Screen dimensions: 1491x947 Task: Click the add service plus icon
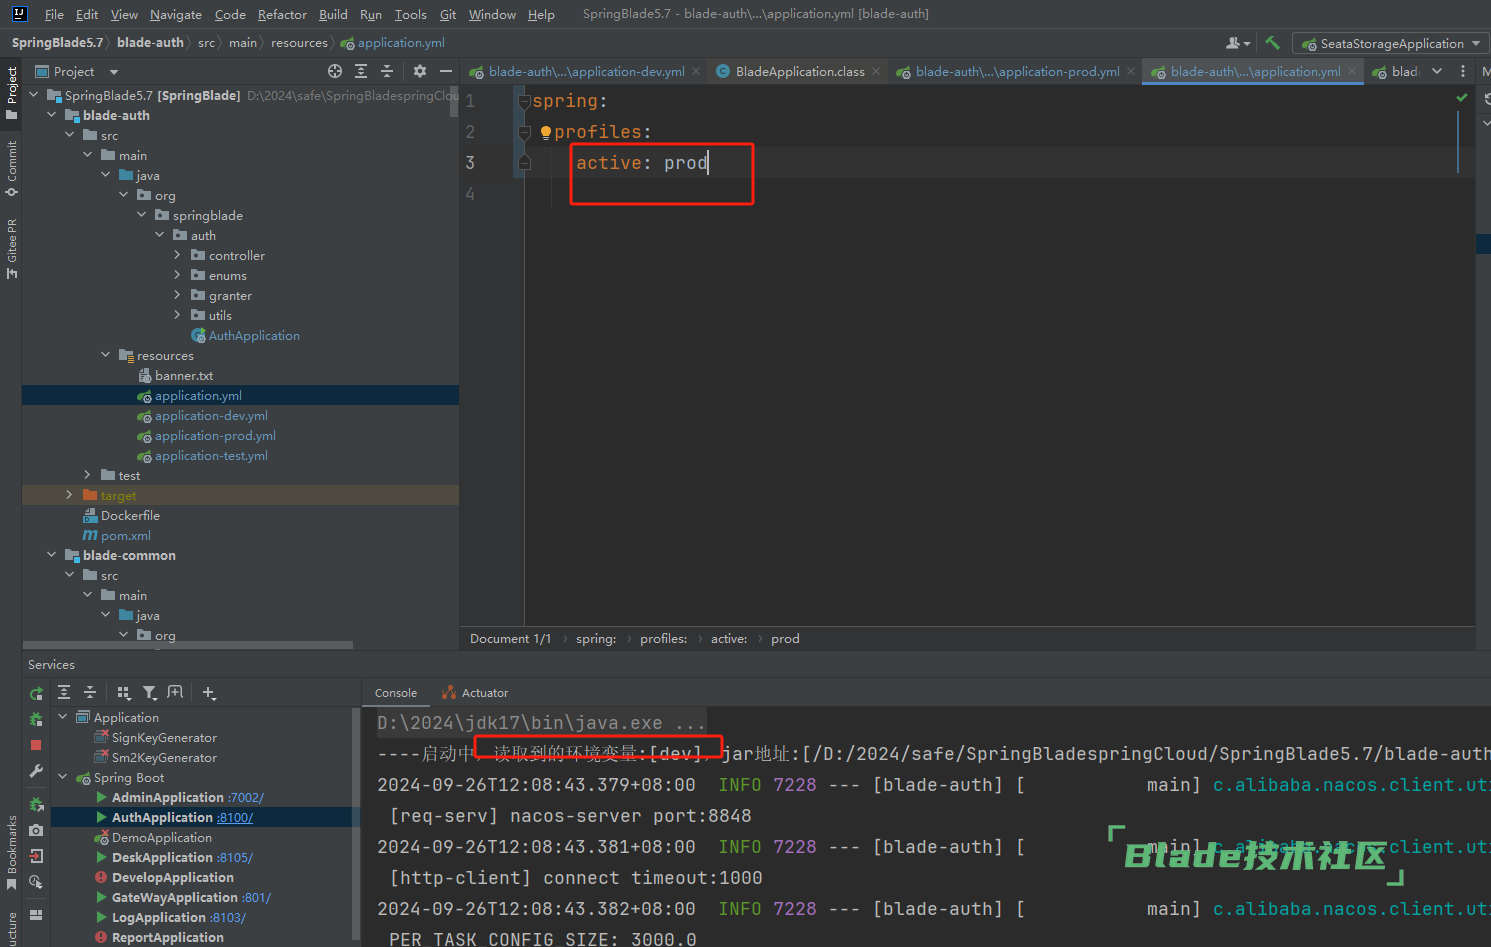(209, 692)
